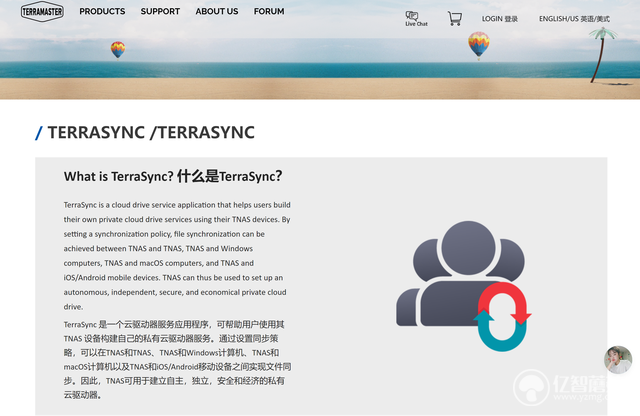The image size is (640, 416).
Task: Open the PRODUCTS menu
Action: pos(102,11)
